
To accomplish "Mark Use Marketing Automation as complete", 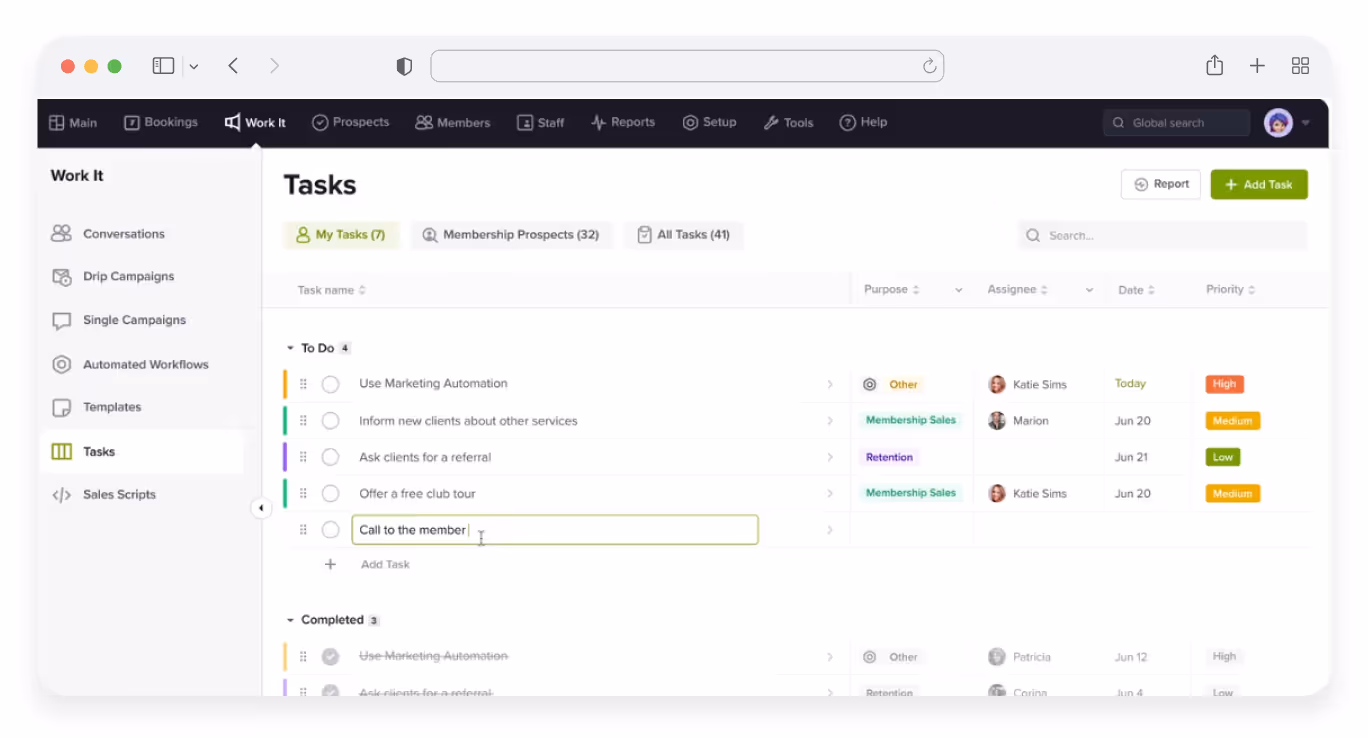I will 331,385.
